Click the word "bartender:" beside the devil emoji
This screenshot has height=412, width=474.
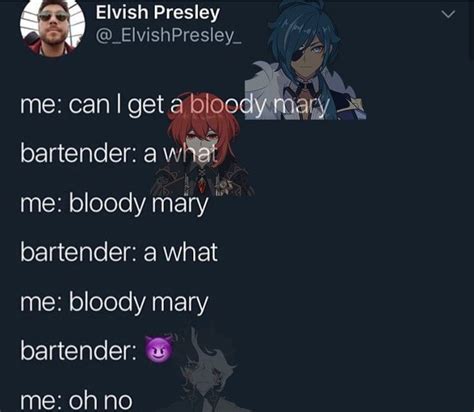click(78, 351)
